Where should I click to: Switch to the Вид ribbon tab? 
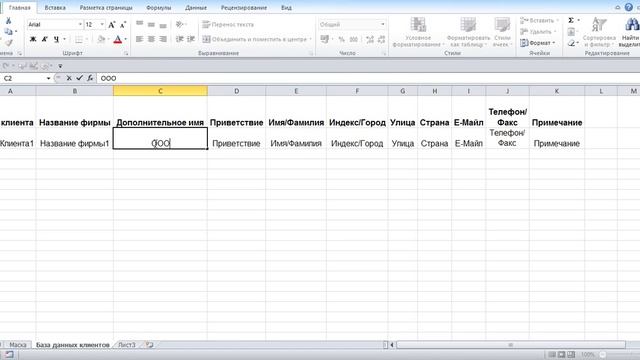click(x=287, y=8)
